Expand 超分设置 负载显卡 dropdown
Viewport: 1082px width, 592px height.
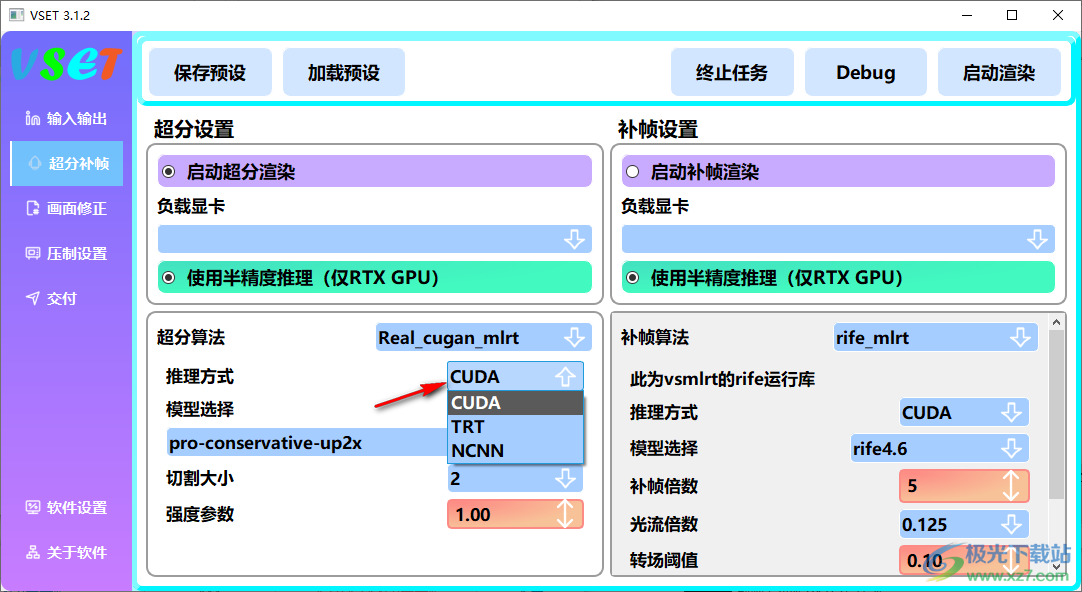tap(375, 239)
